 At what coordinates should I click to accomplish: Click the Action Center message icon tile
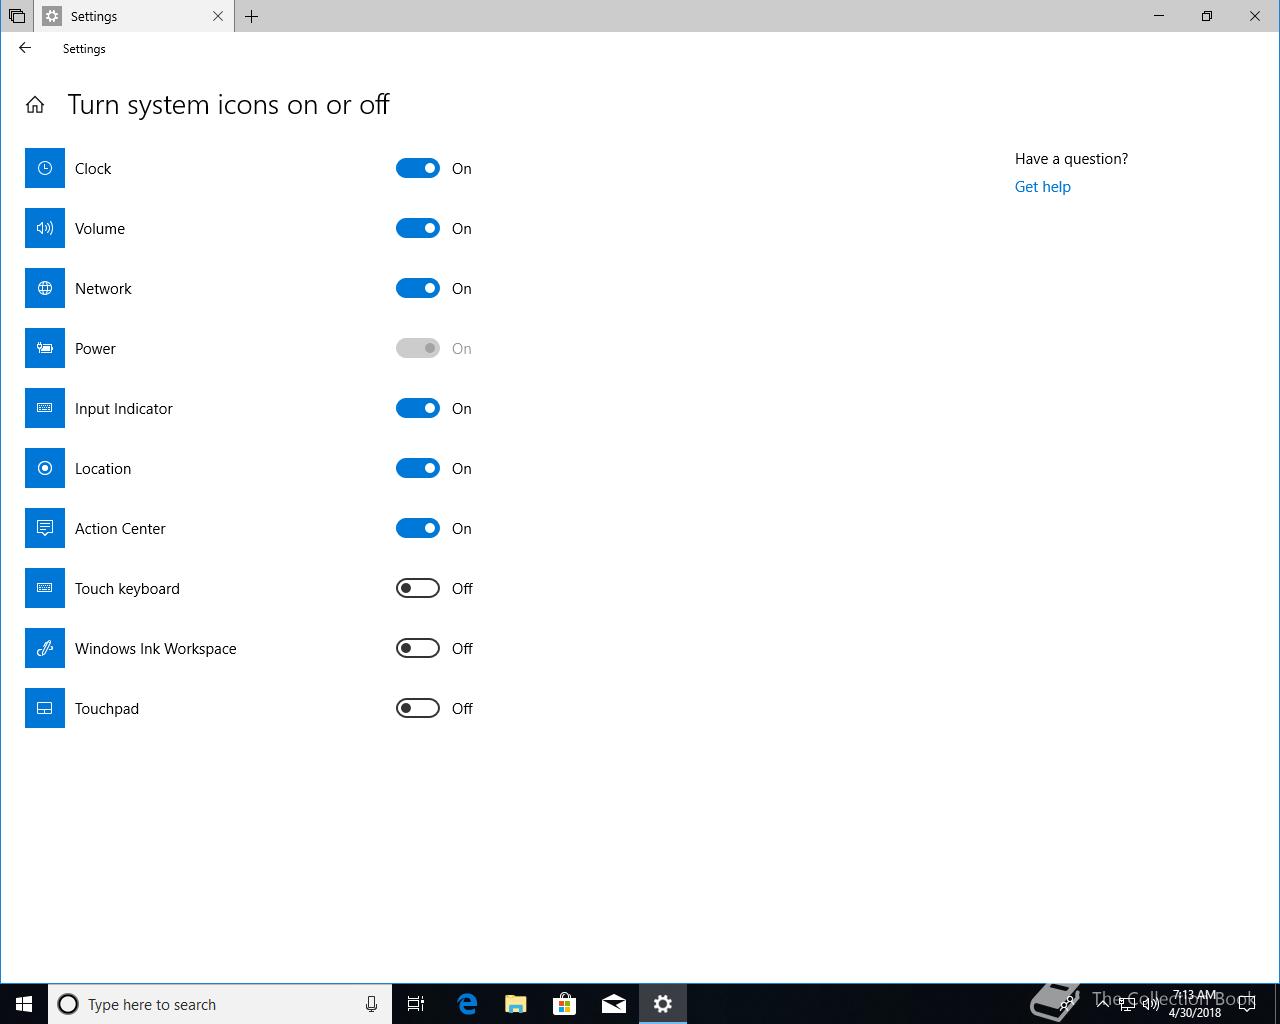coord(45,528)
